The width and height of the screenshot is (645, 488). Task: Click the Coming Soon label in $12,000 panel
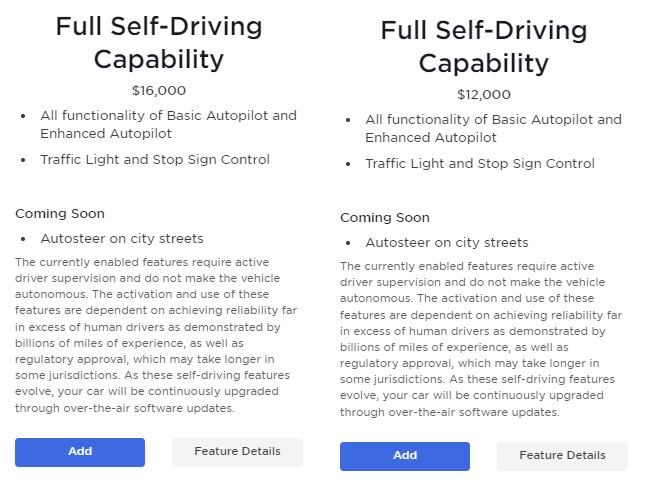tap(385, 217)
